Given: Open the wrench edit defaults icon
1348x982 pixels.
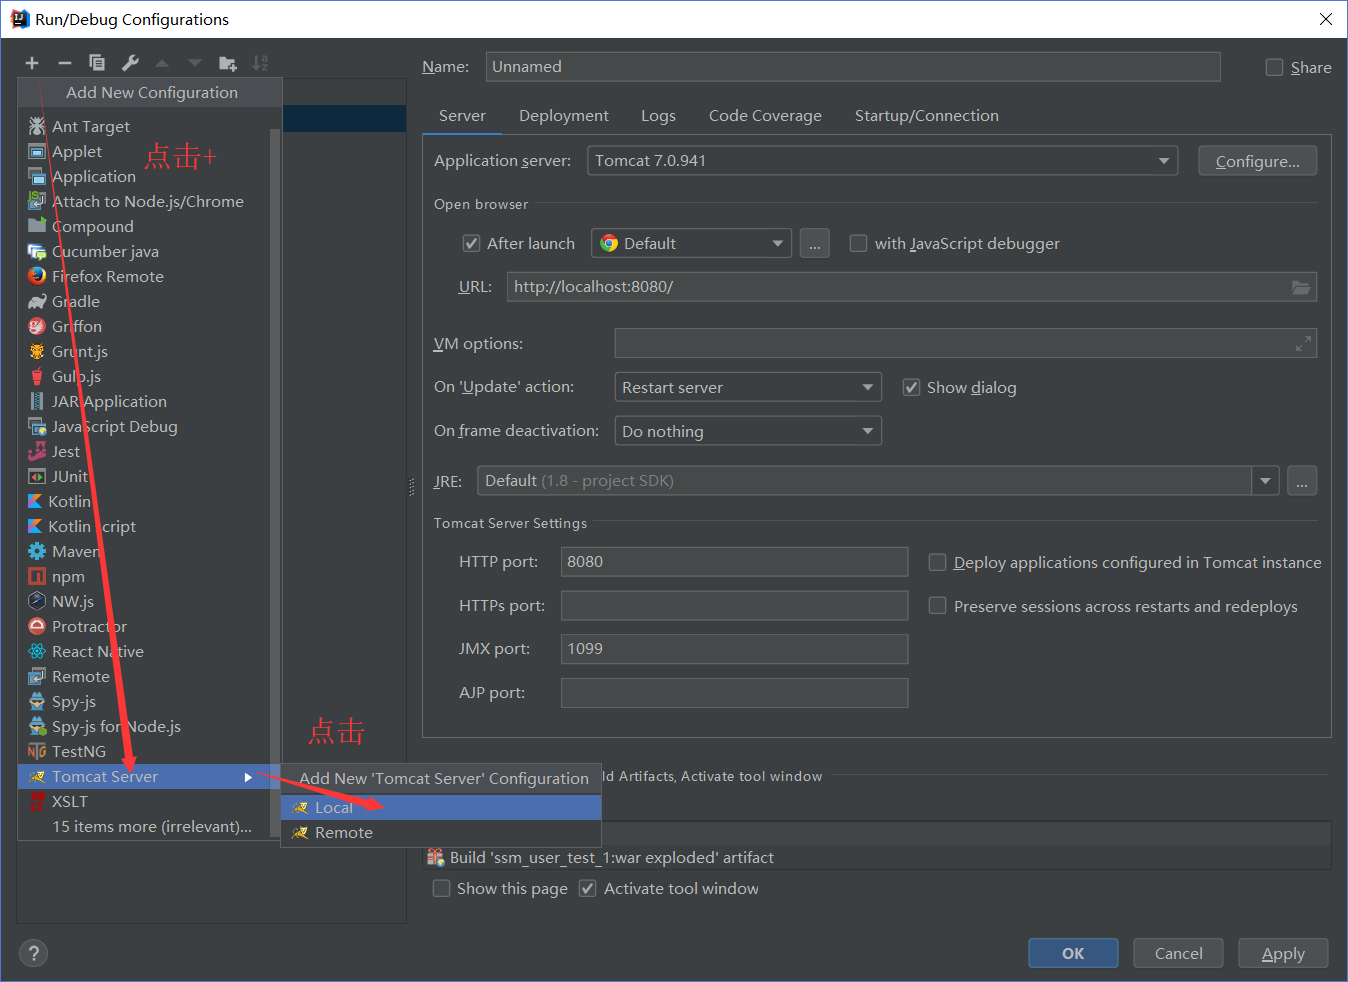Looking at the screenshot, I should [x=130, y=63].
